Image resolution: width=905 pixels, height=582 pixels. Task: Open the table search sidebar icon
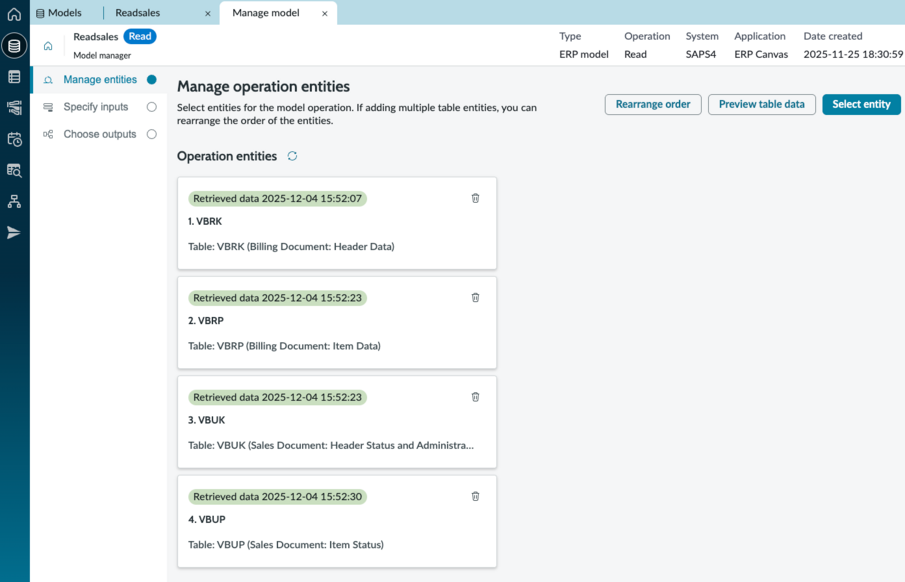14,170
